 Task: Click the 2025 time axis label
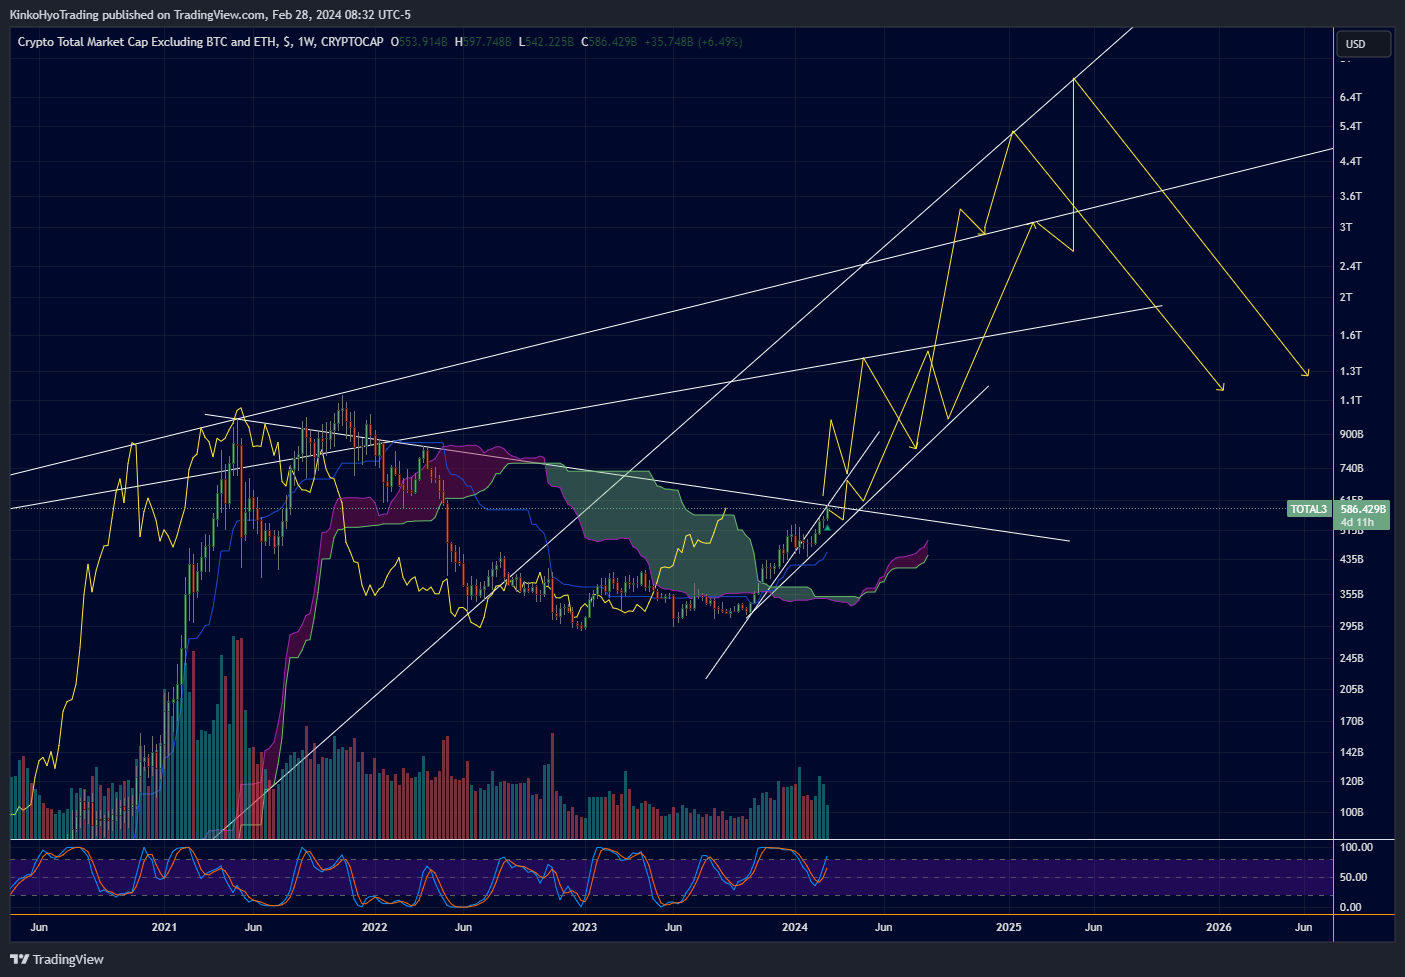pos(1009,927)
